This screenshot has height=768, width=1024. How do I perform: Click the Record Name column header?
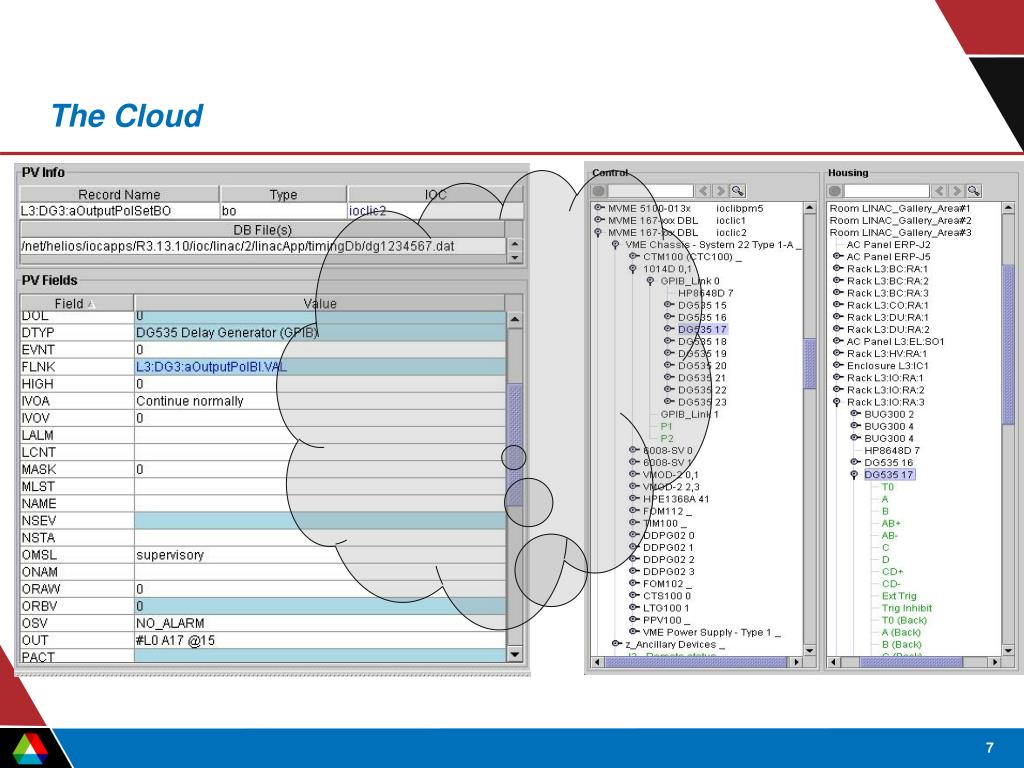coord(119,195)
